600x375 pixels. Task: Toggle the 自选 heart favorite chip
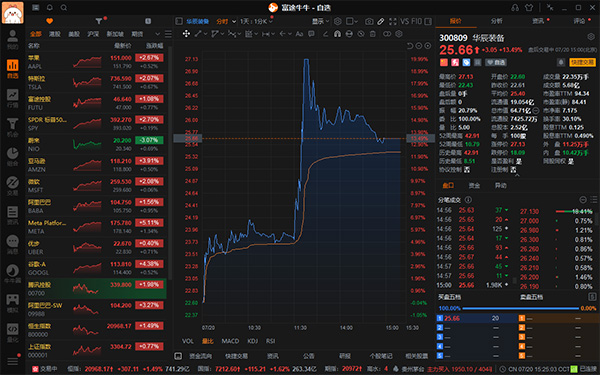point(496,62)
